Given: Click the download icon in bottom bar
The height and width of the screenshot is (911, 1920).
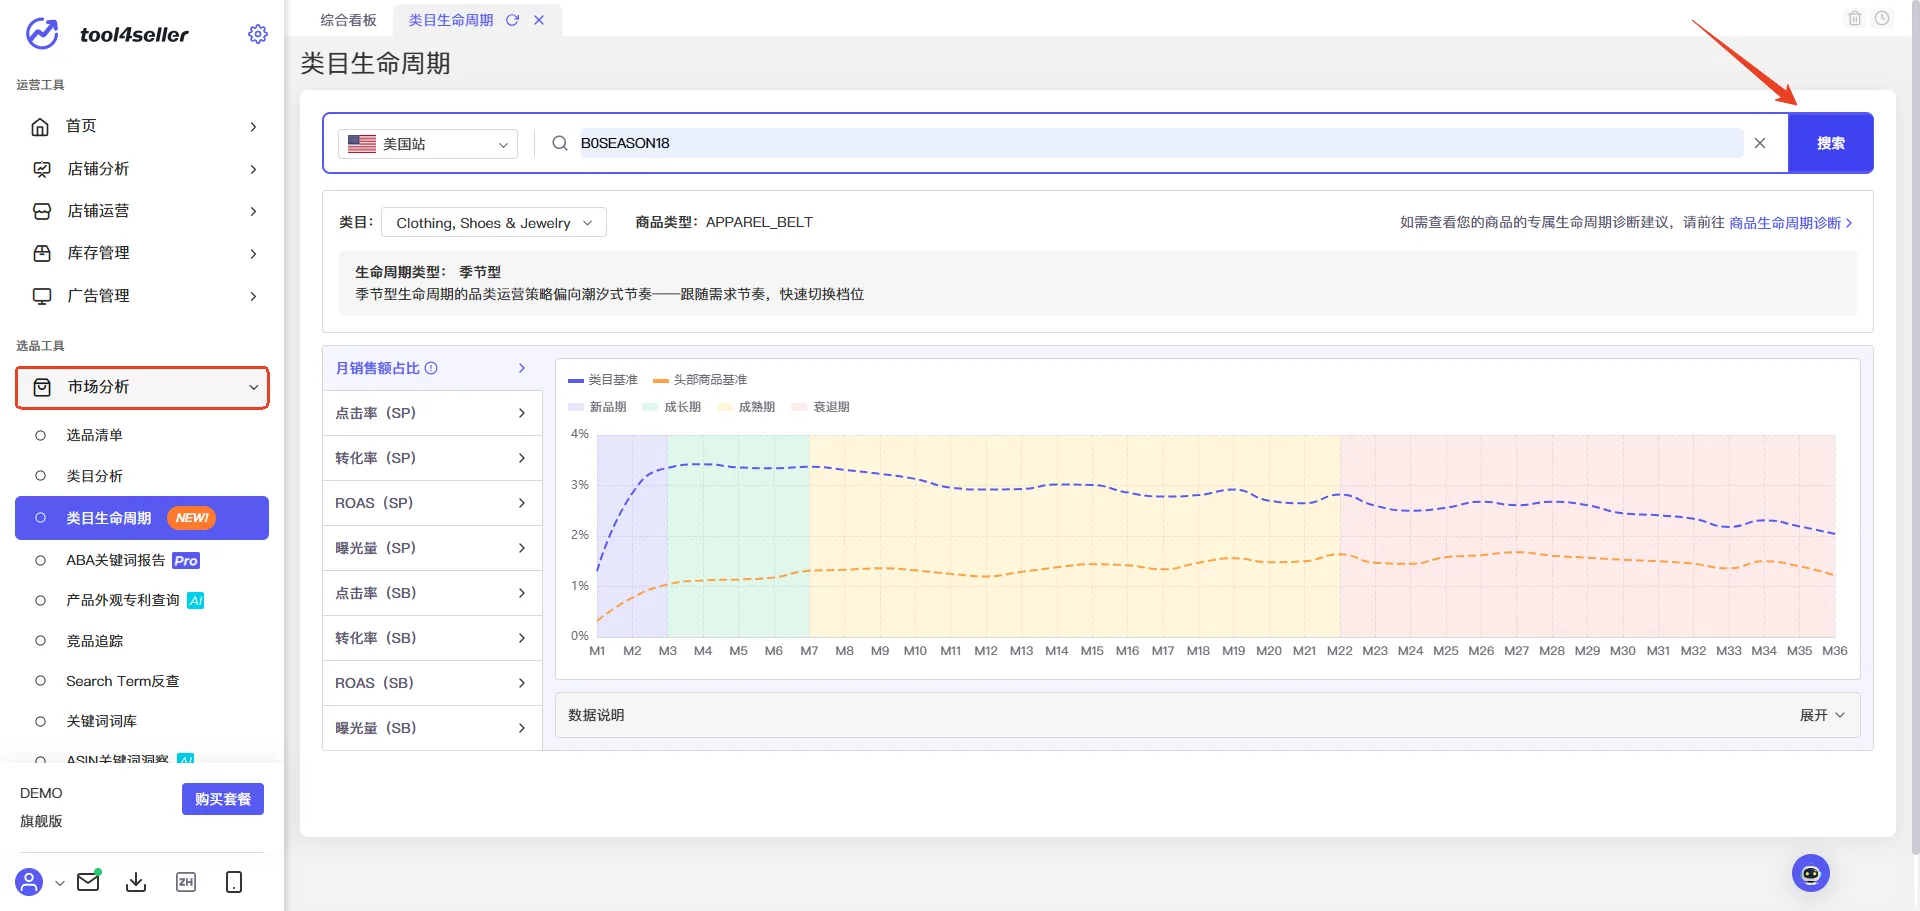Looking at the screenshot, I should tap(136, 882).
